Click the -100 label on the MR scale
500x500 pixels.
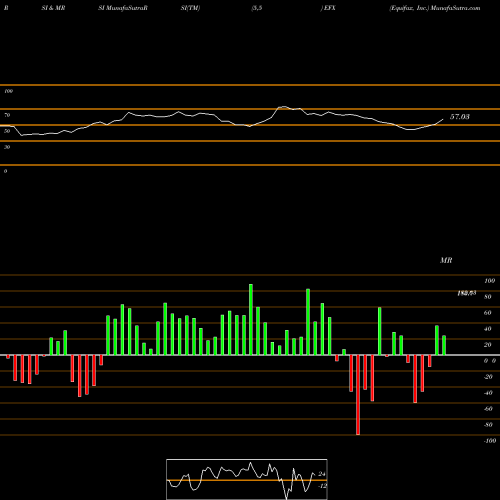(x=490, y=441)
